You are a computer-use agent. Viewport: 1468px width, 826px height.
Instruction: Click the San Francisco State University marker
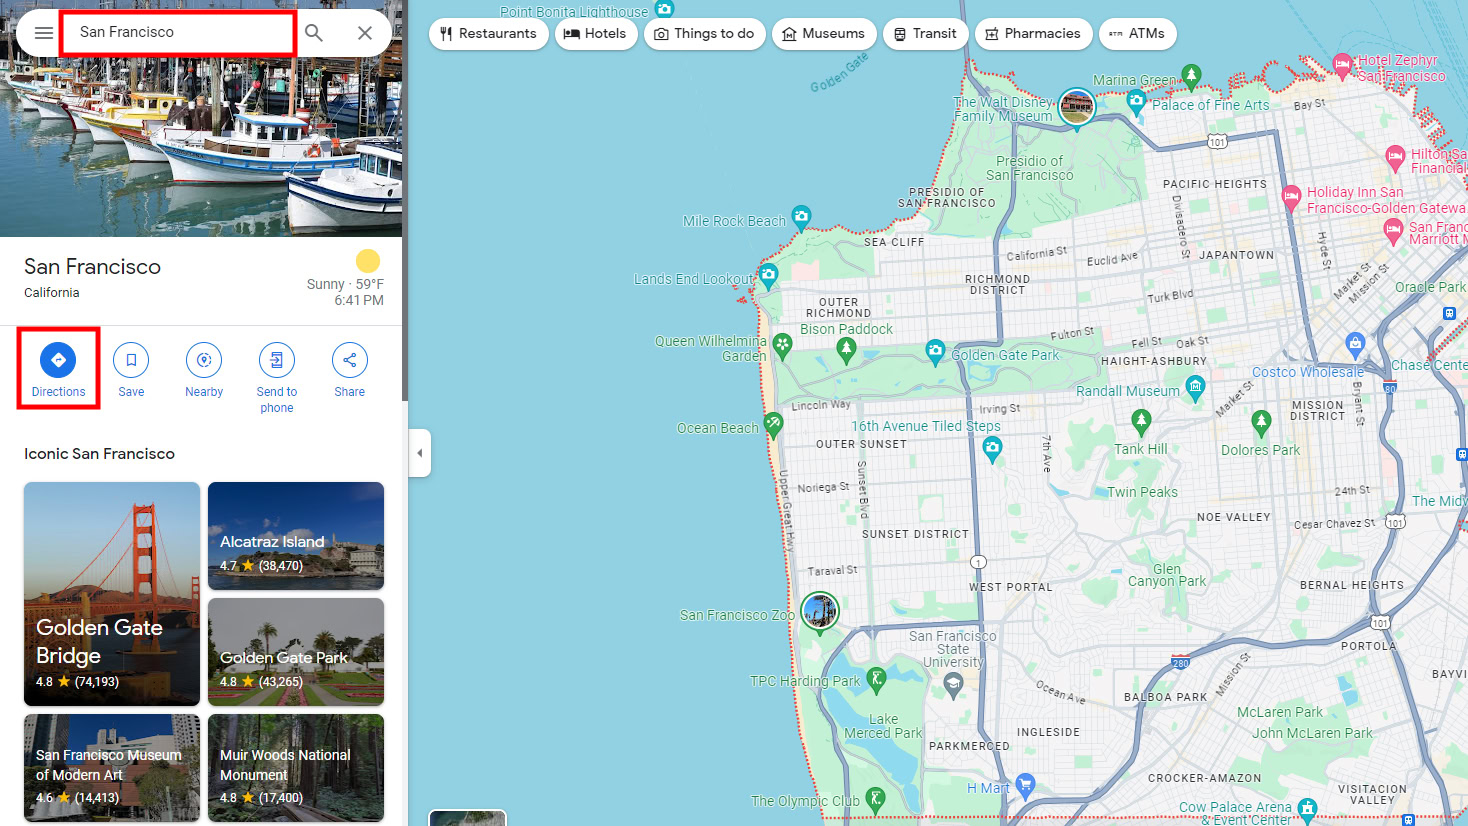(x=953, y=684)
